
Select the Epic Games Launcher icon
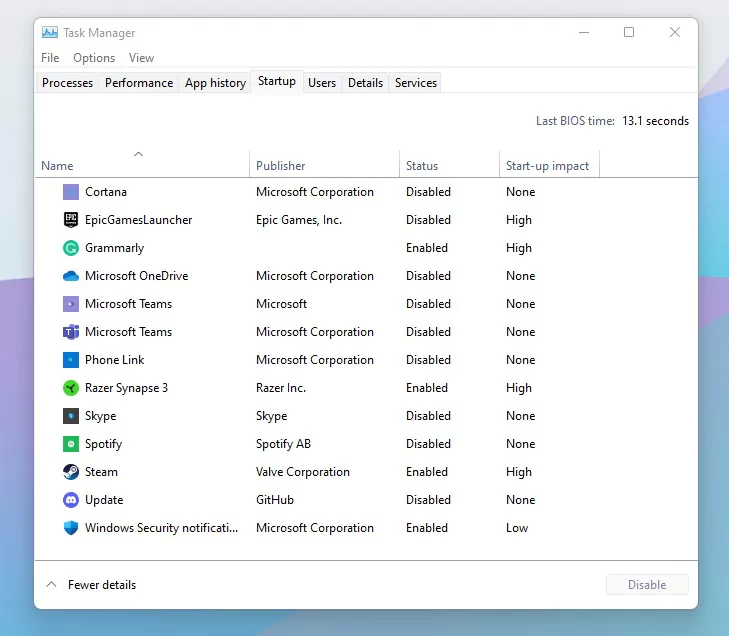(71, 220)
